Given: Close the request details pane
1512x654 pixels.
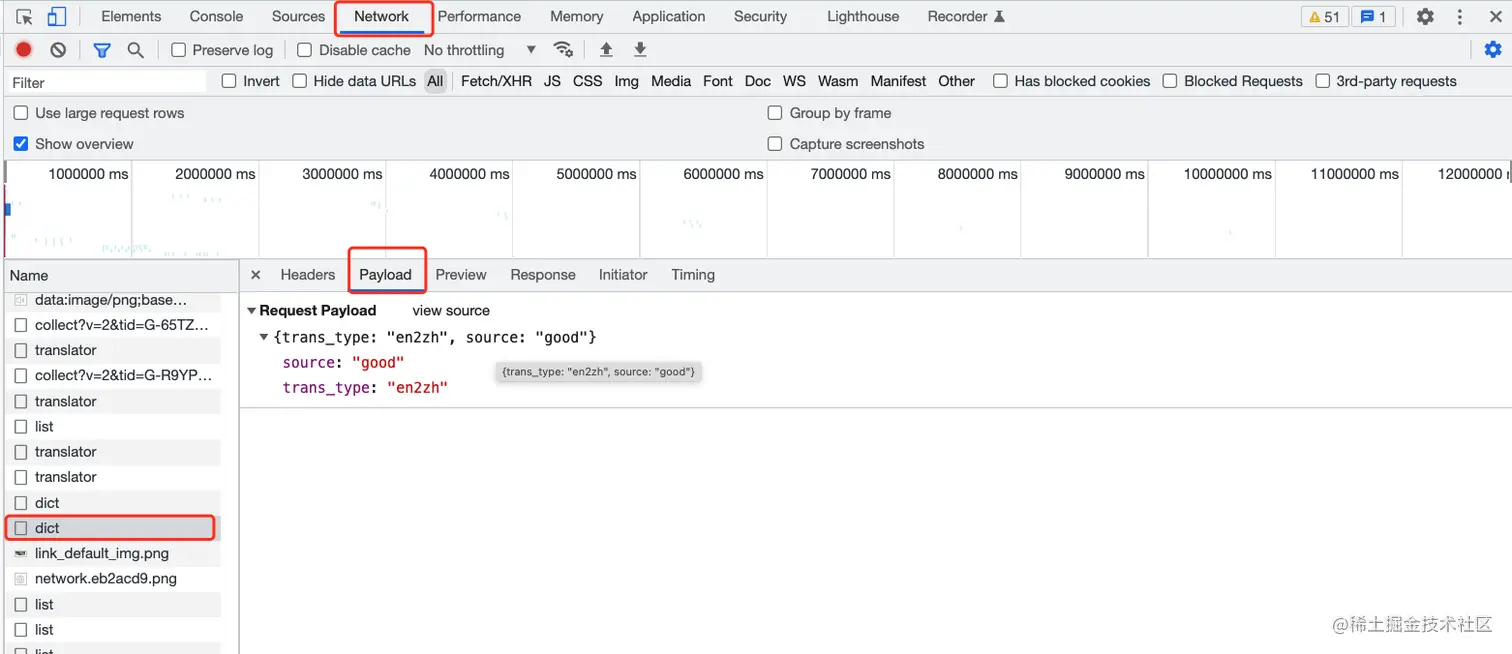Looking at the screenshot, I should click(256, 275).
